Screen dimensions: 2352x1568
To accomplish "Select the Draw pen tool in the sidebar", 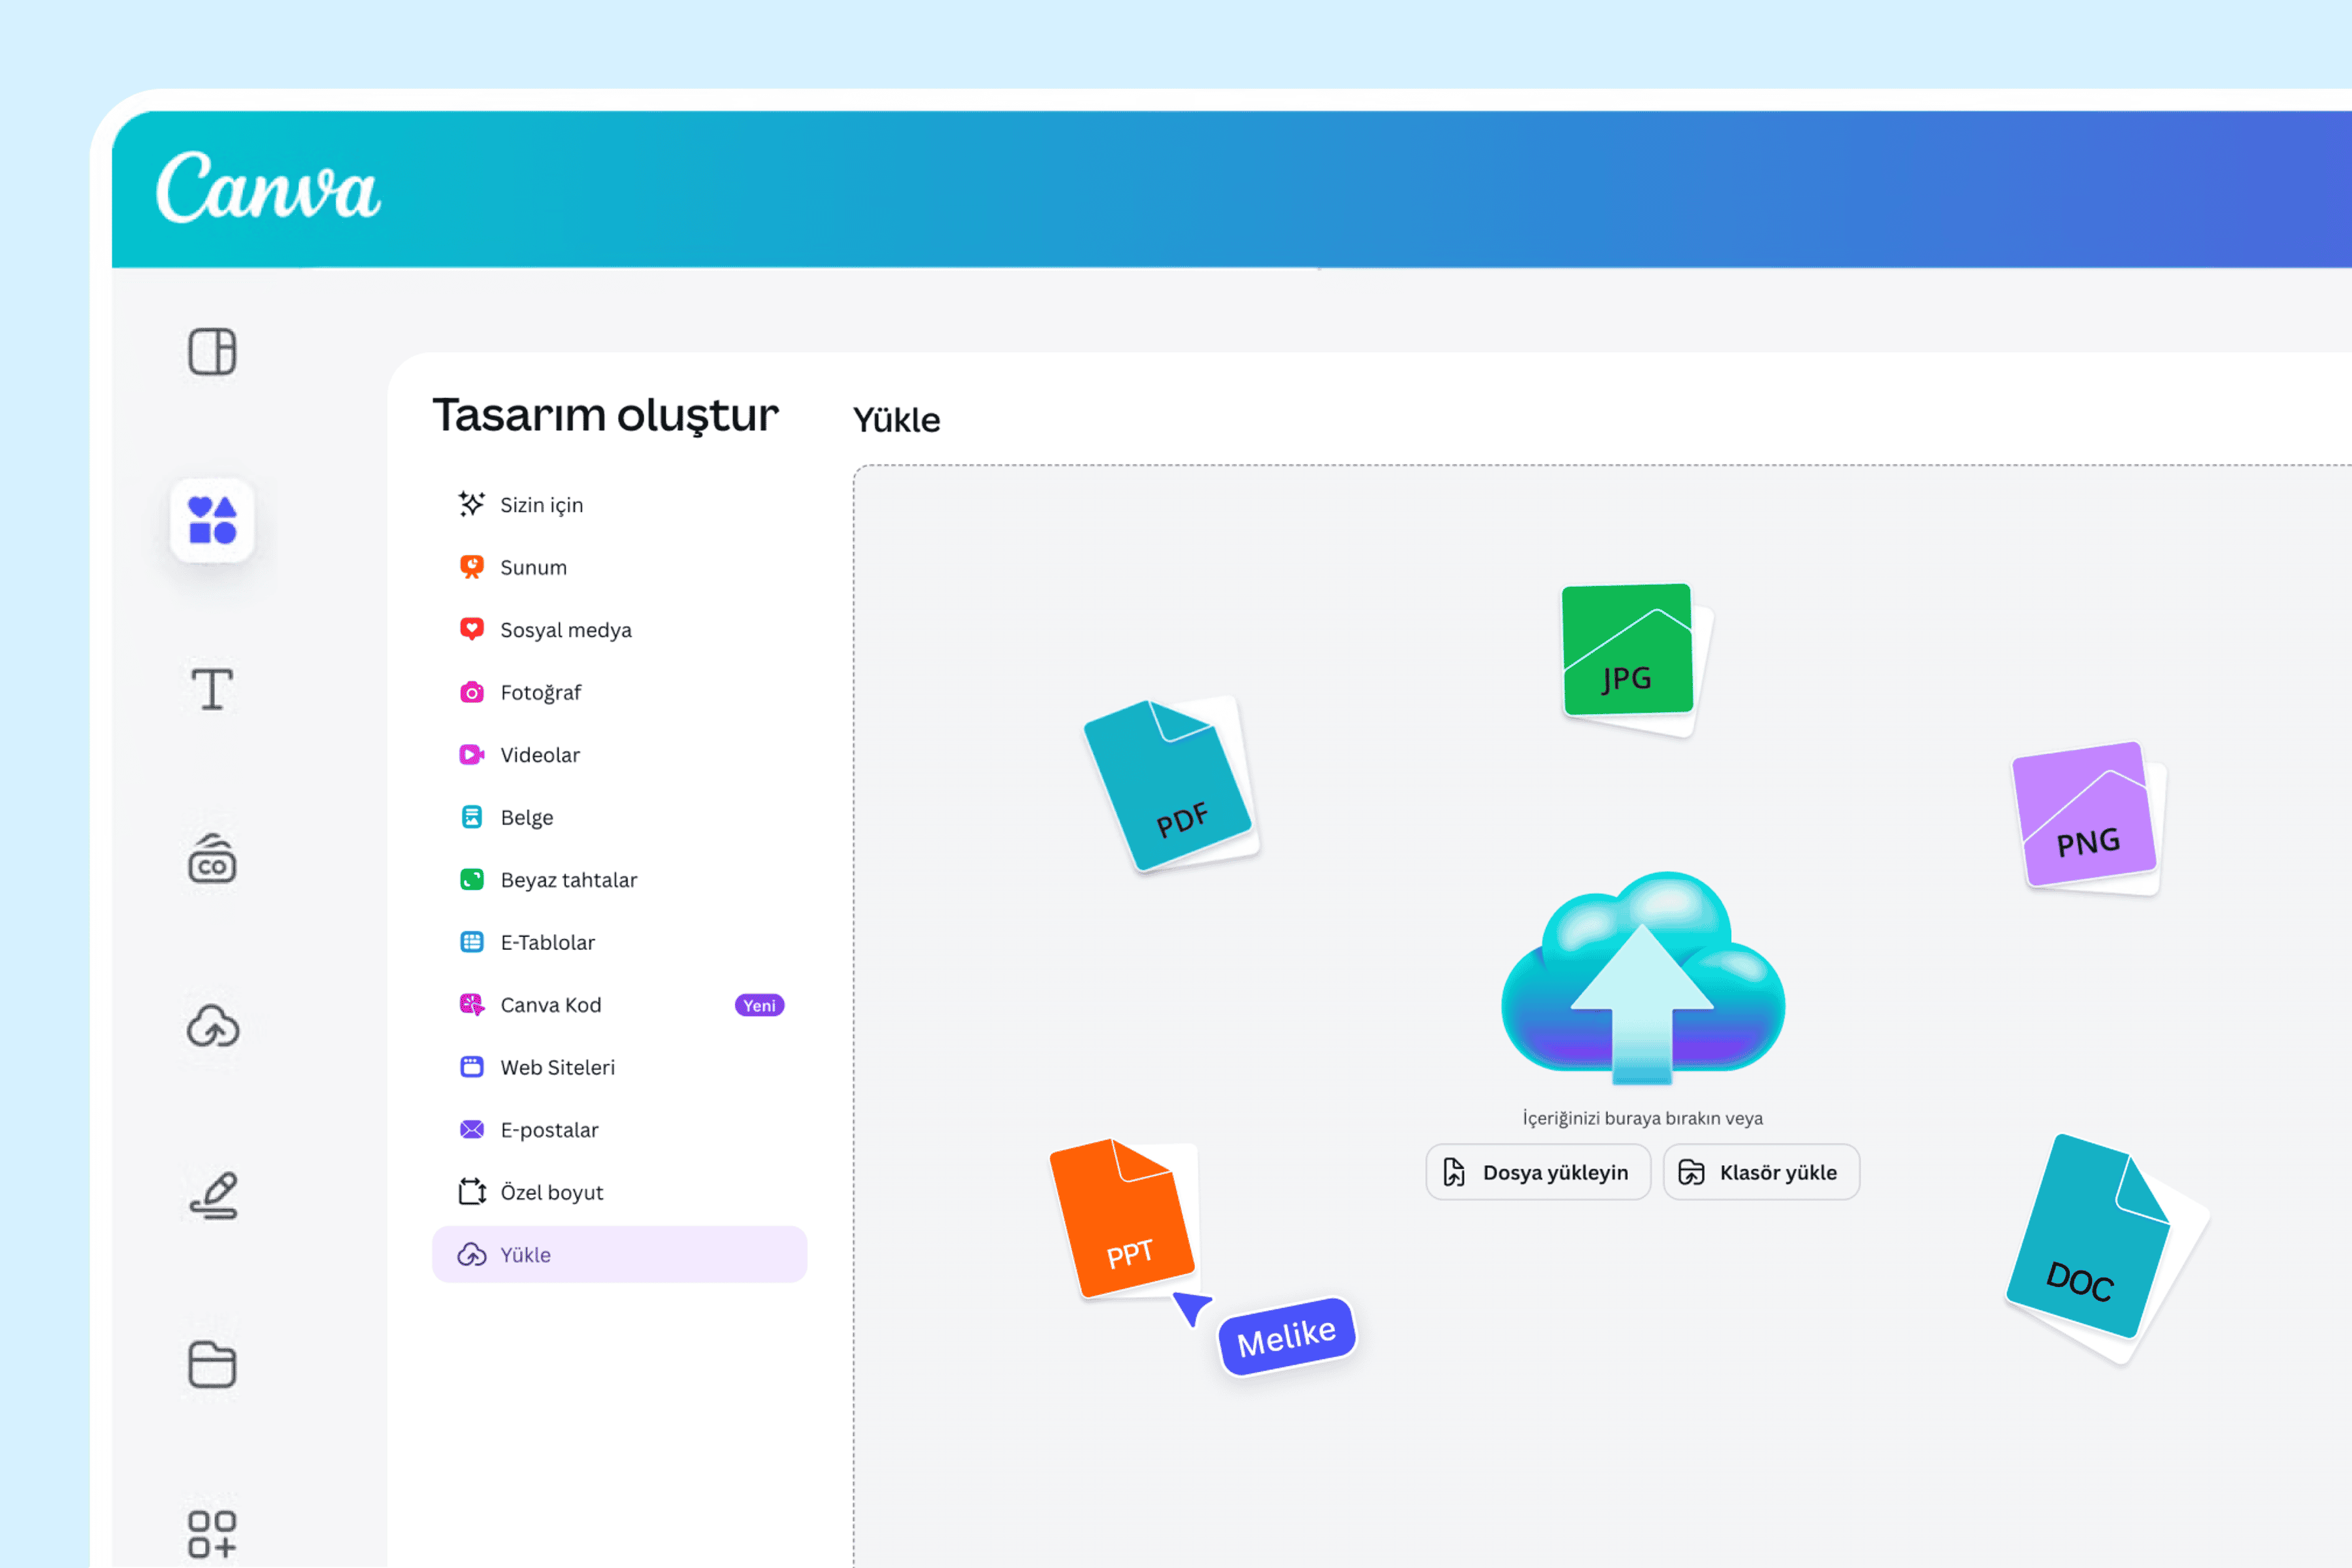I will click(x=214, y=1195).
